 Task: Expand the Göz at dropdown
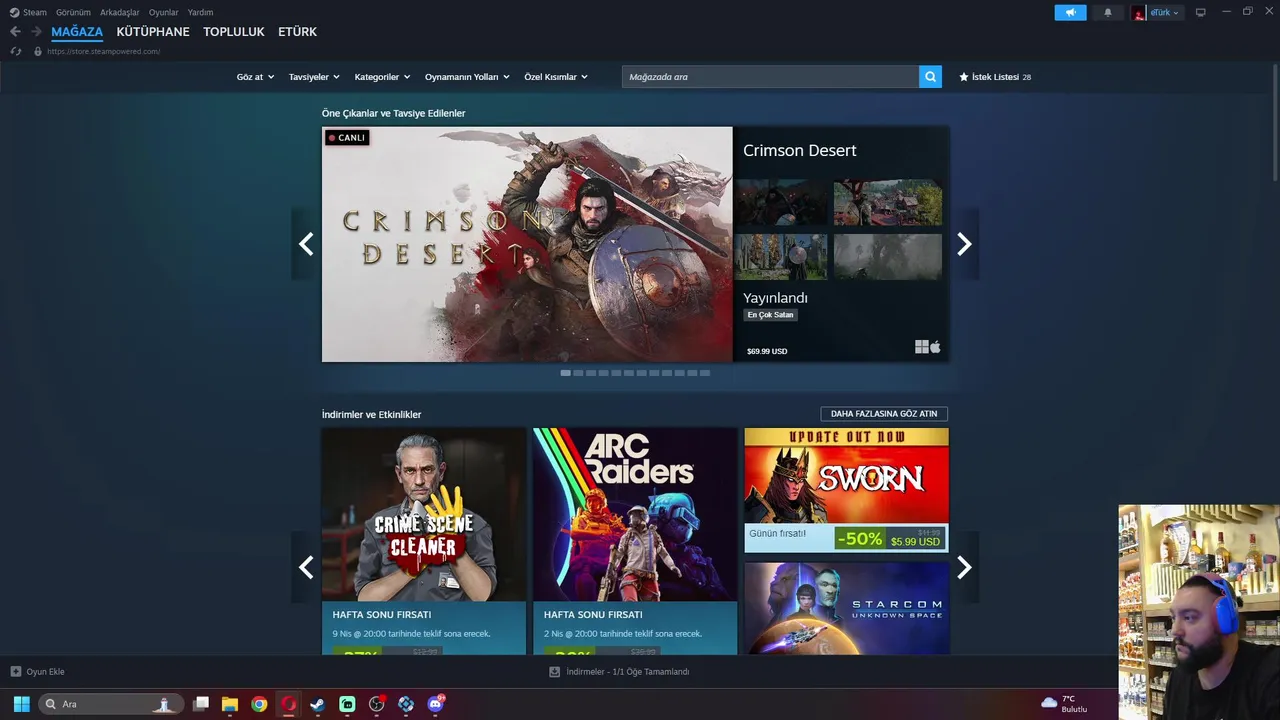click(x=255, y=77)
